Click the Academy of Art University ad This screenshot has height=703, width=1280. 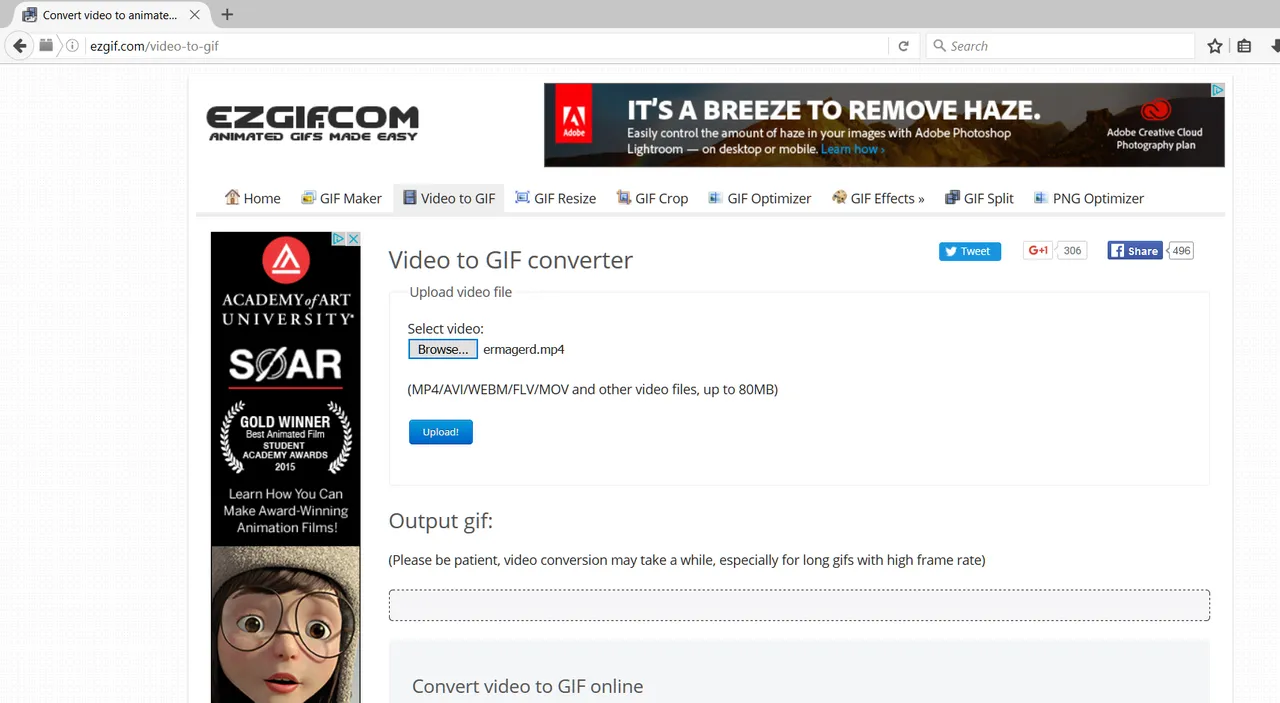click(286, 467)
